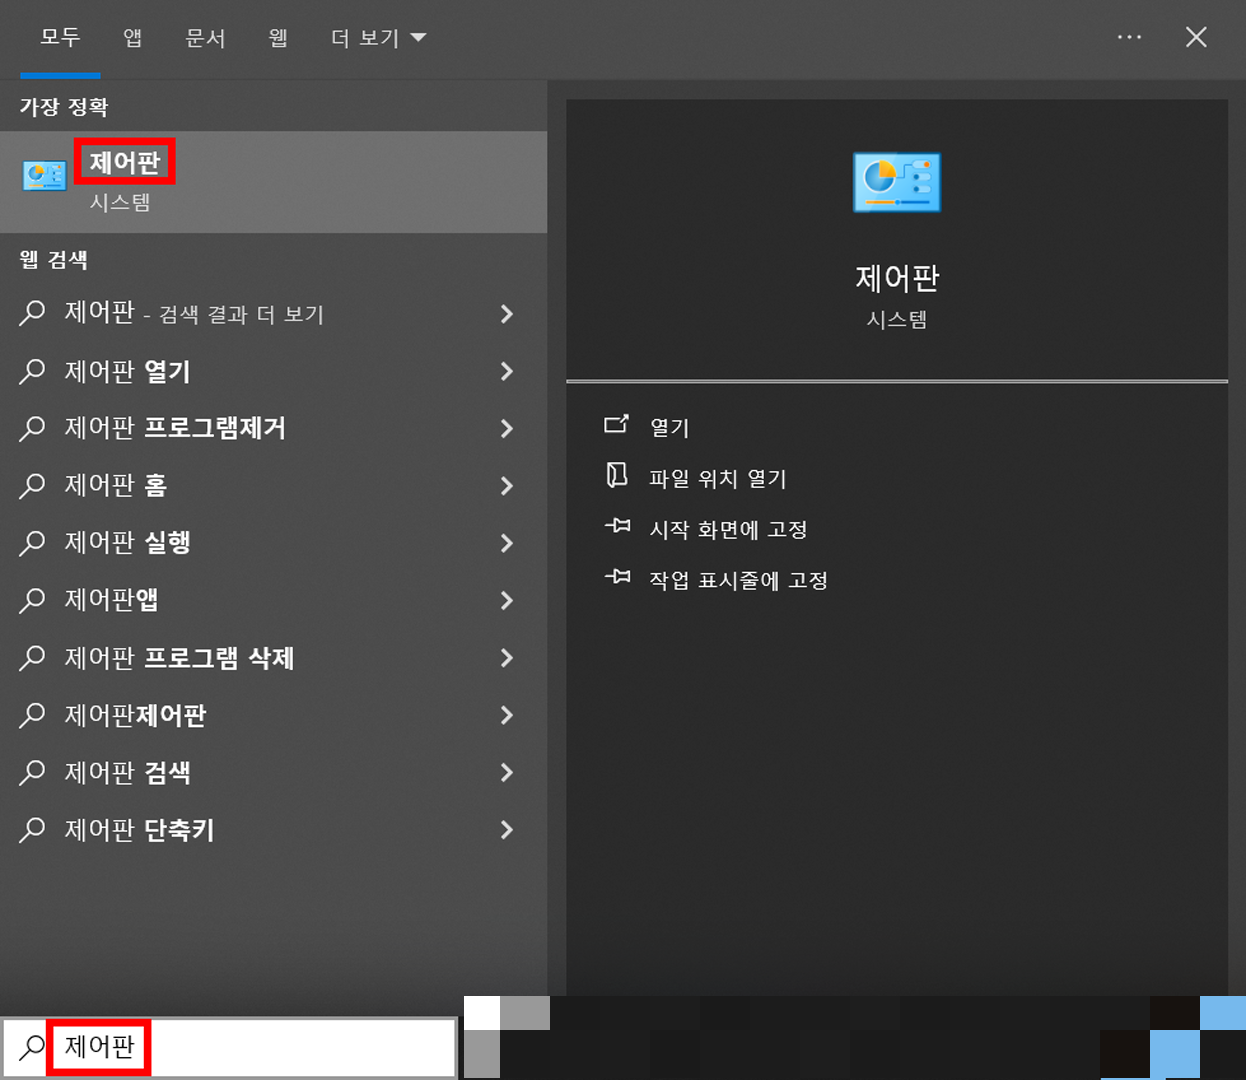Click the pin icon beside 작업 표시줄에 고정
This screenshot has height=1080, width=1246.
pyautogui.click(x=617, y=577)
